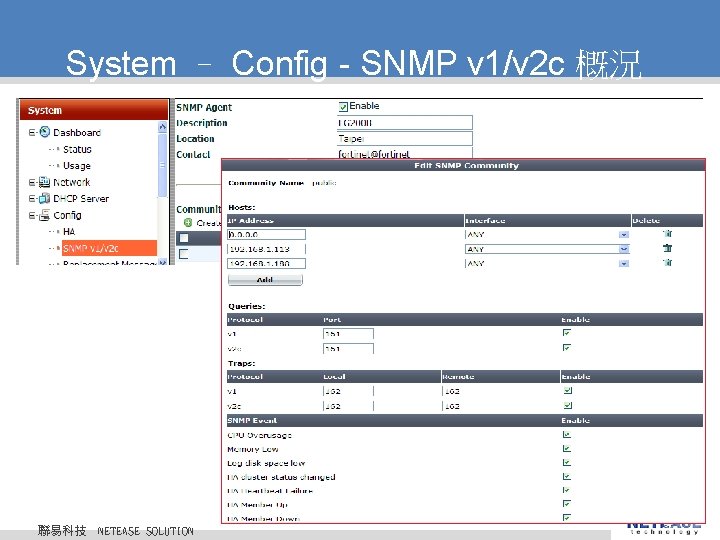Click System menu scrollbar thumb
Image resolution: width=720 pixels, height=540 pixels.
pyautogui.click(x=162, y=165)
